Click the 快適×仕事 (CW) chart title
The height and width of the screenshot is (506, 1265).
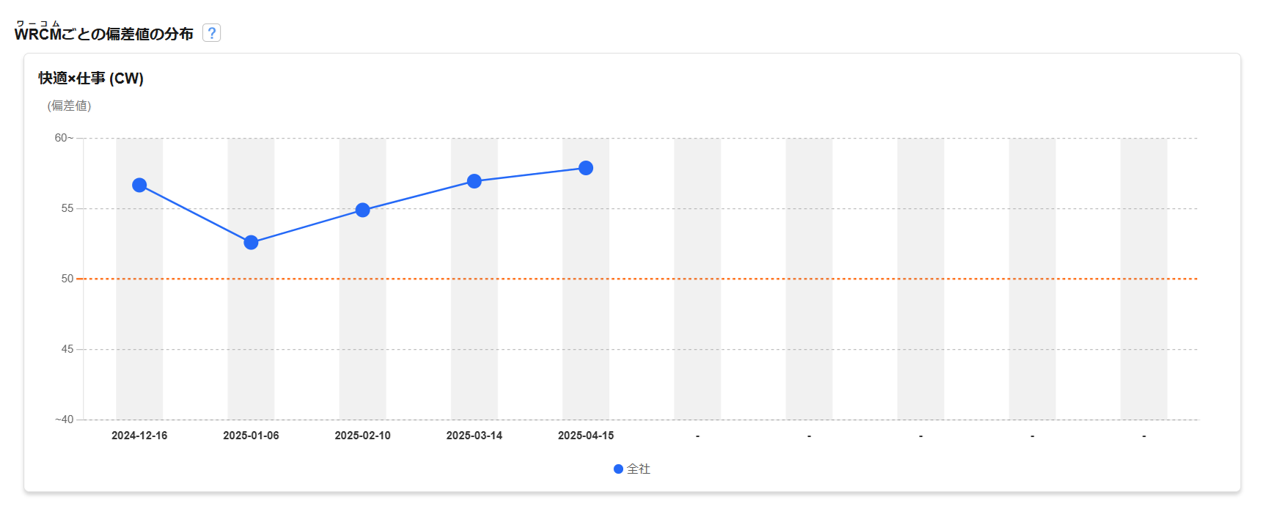coord(91,79)
